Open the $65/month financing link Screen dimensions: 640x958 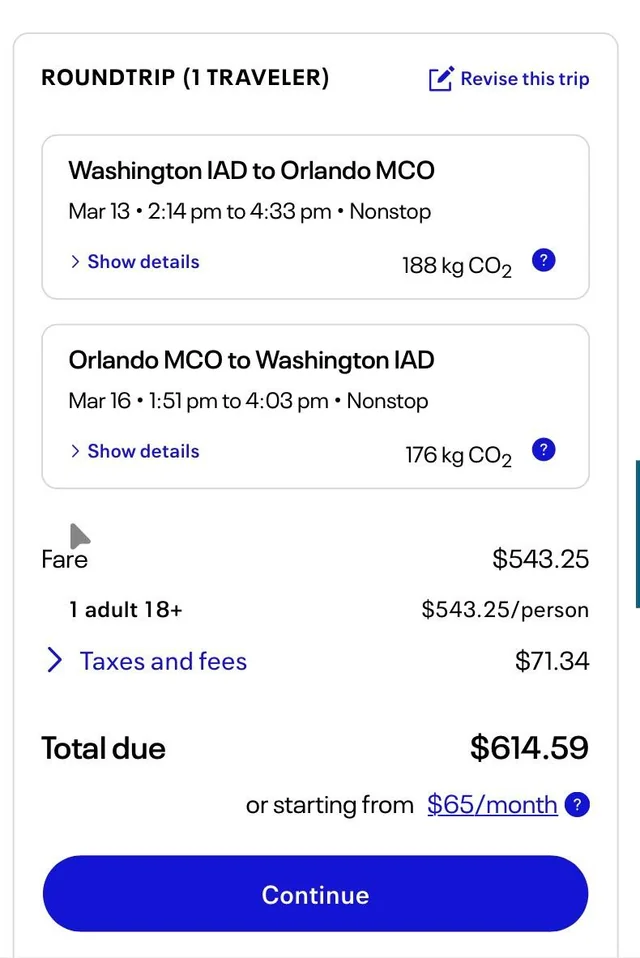tap(492, 805)
